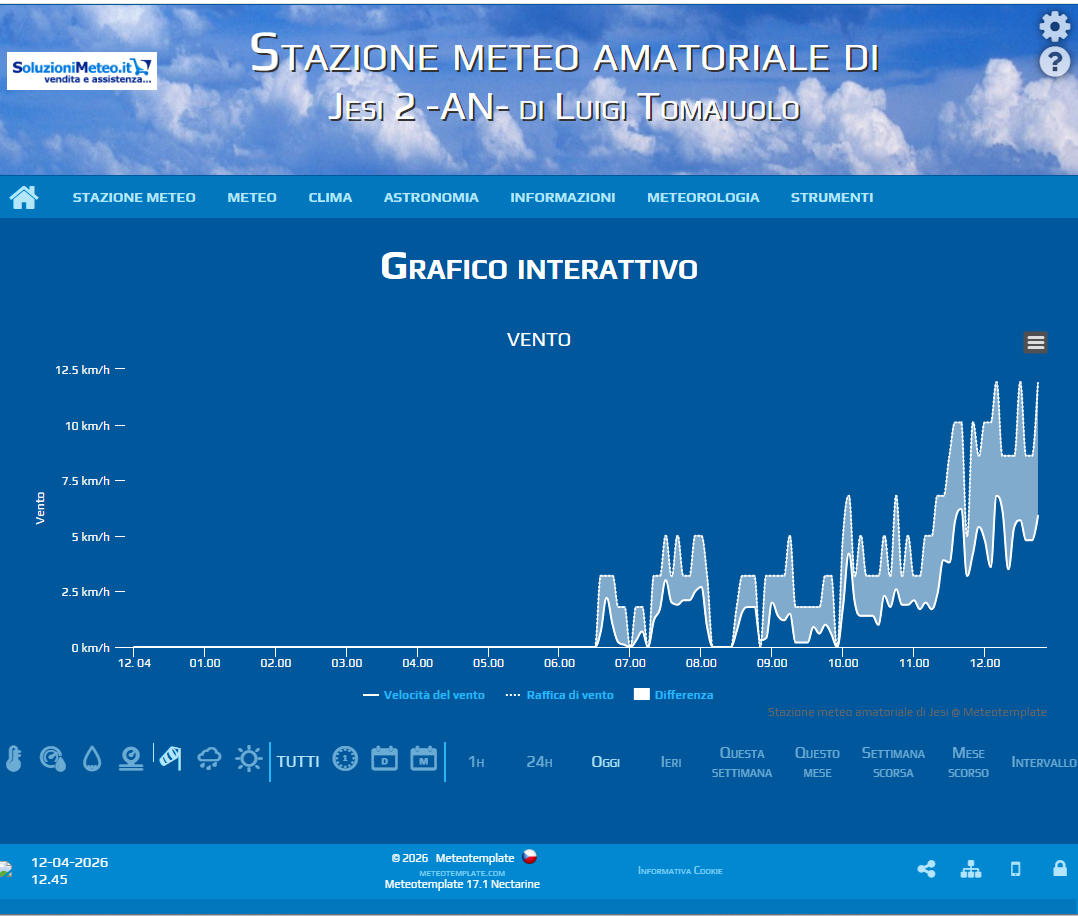This screenshot has height=916, width=1078.
Task: Toggle Raffica di vento series in legend
Action: point(560,695)
